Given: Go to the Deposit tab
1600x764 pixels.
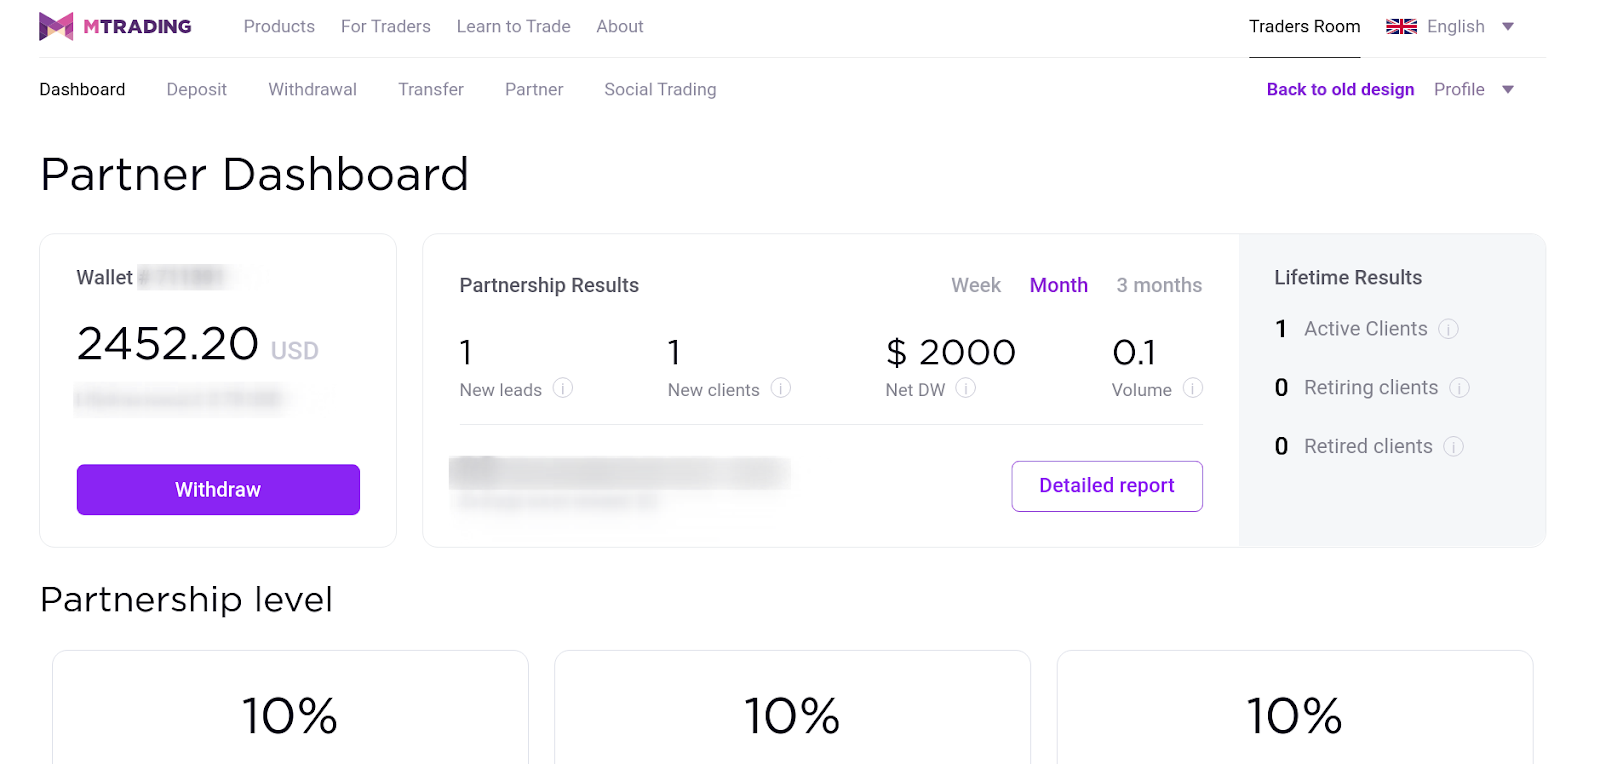Looking at the screenshot, I should 197,90.
